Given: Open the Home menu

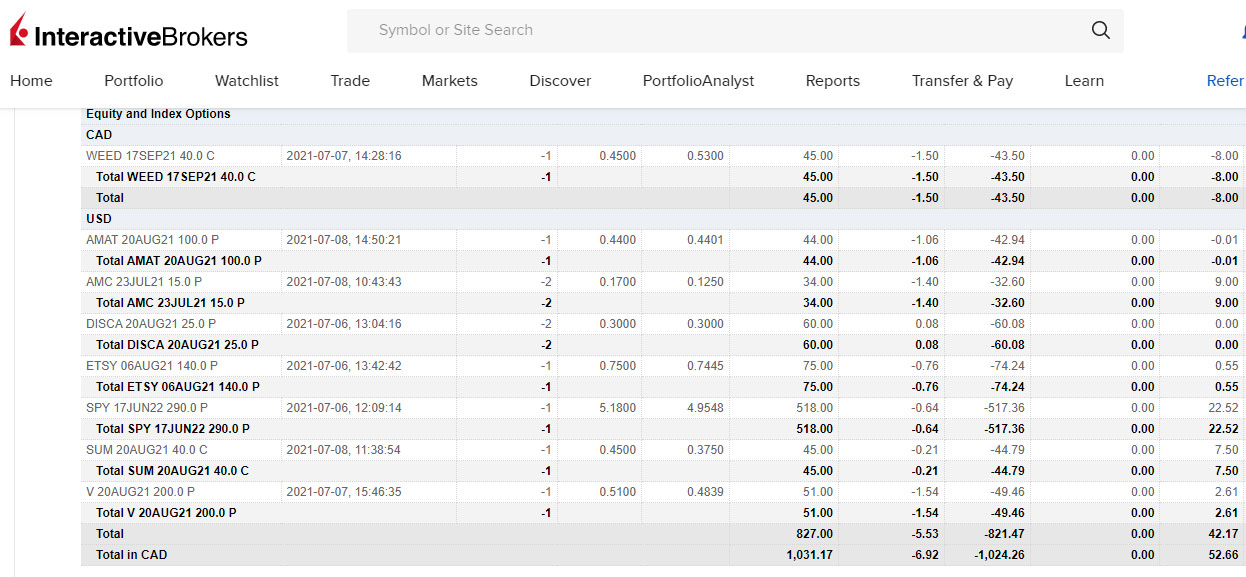Looking at the screenshot, I should [x=31, y=81].
